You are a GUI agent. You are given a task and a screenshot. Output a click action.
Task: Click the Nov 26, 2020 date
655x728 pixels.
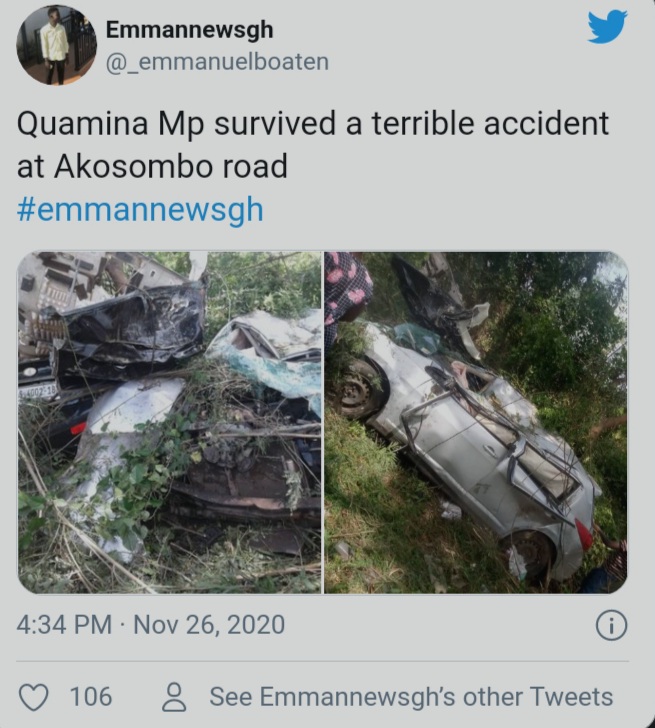pyautogui.click(x=209, y=624)
